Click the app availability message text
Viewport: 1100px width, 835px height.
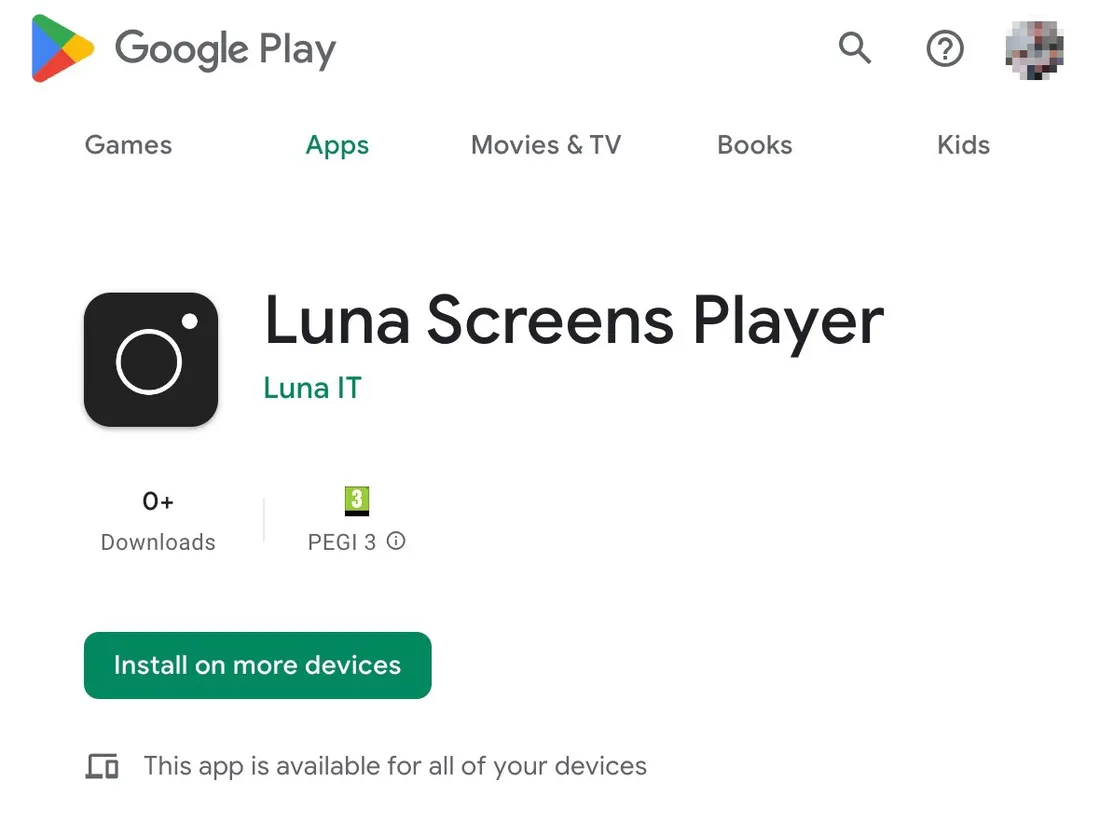click(x=395, y=766)
